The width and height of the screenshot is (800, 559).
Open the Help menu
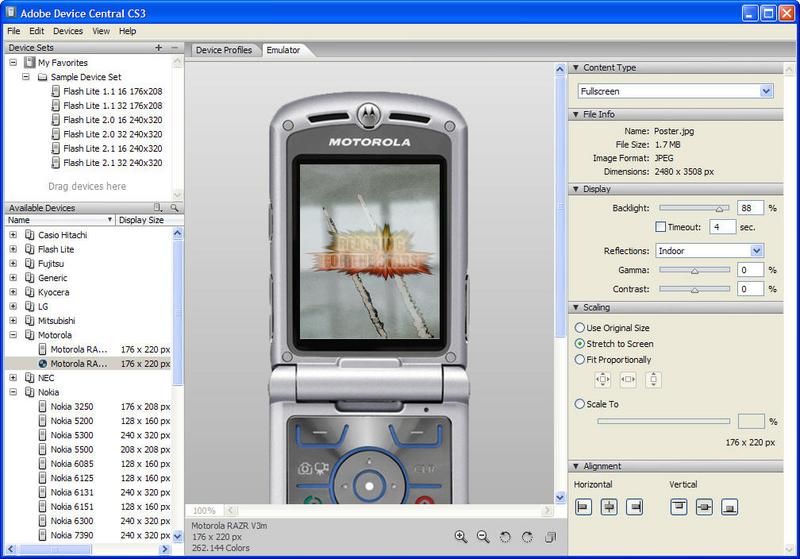pyautogui.click(x=128, y=31)
